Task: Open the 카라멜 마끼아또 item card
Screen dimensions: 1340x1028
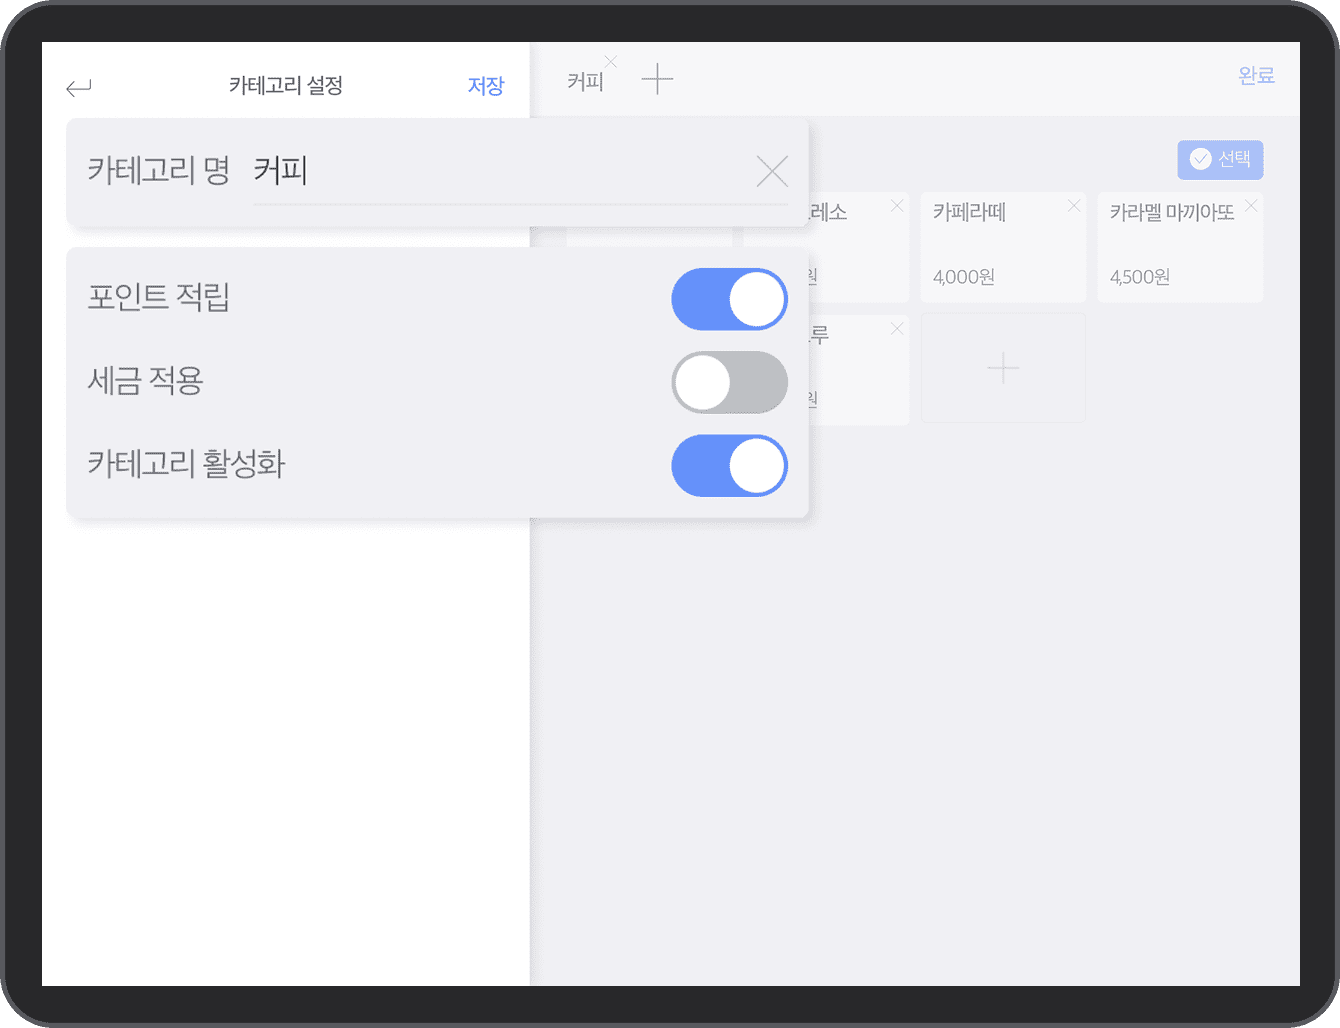Action: 1179,250
